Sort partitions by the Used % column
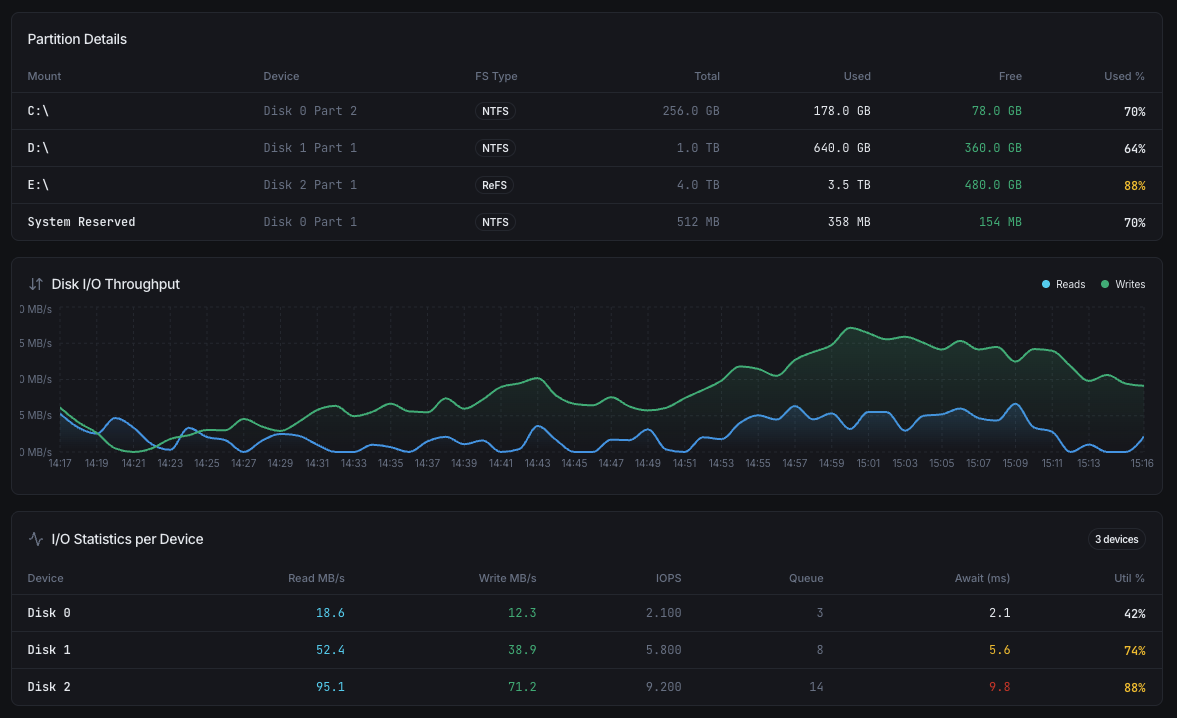 coord(1124,76)
